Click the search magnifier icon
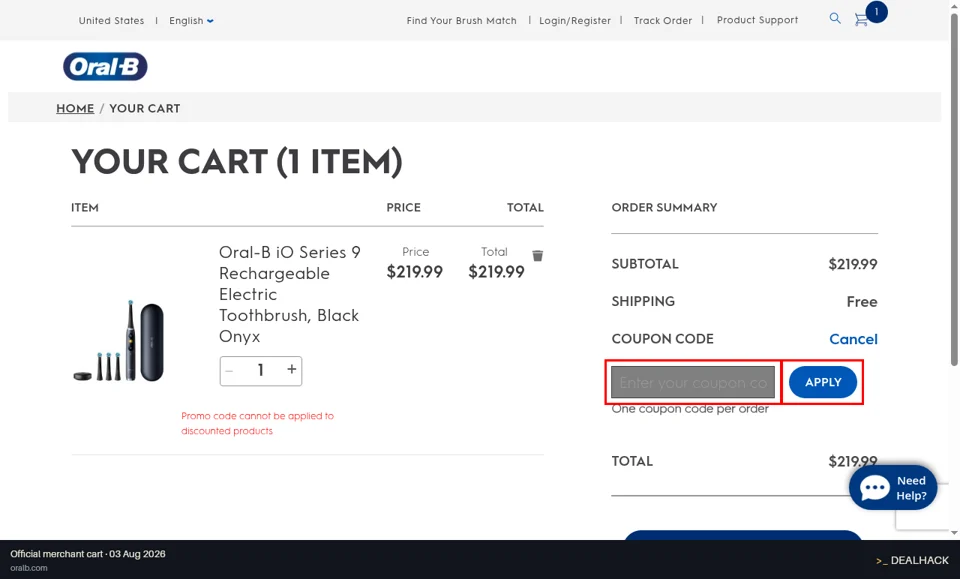The height and width of the screenshot is (579, 960). pyautogui.click(x=834, y=18)
